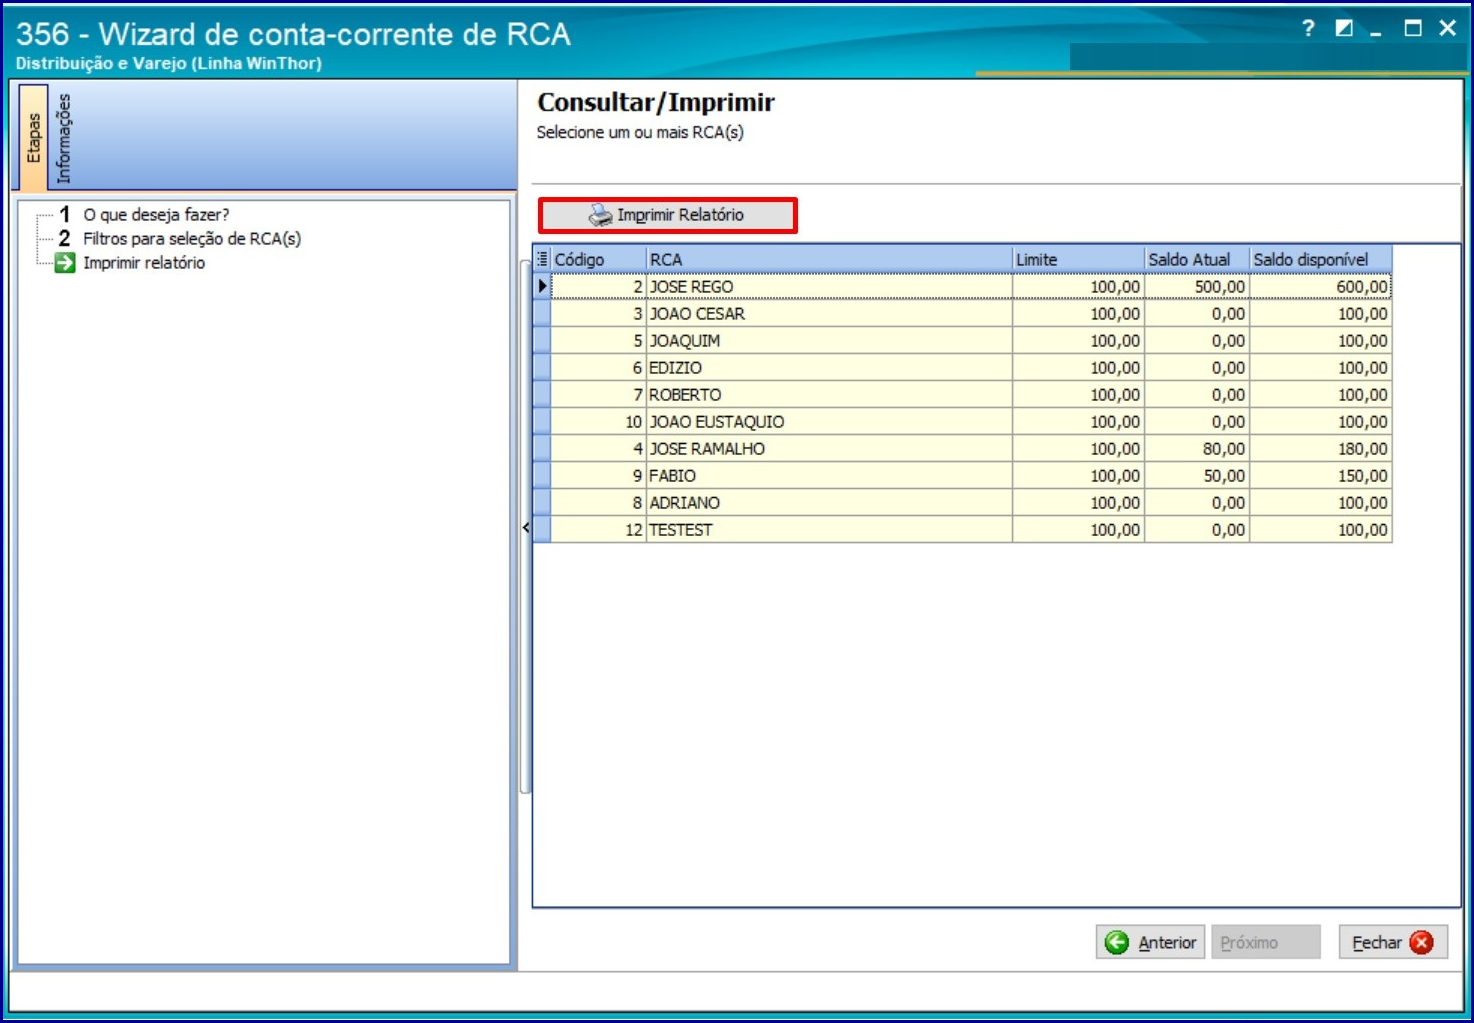Maximize the wizard window
This screenshot has height=1023, width=1474.
click(1413, 29)
